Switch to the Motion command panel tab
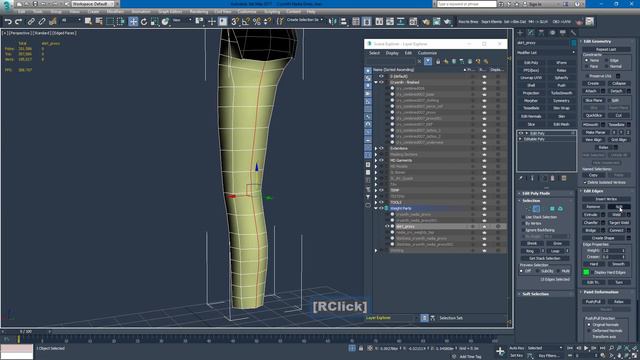 (x=552, y=33)
